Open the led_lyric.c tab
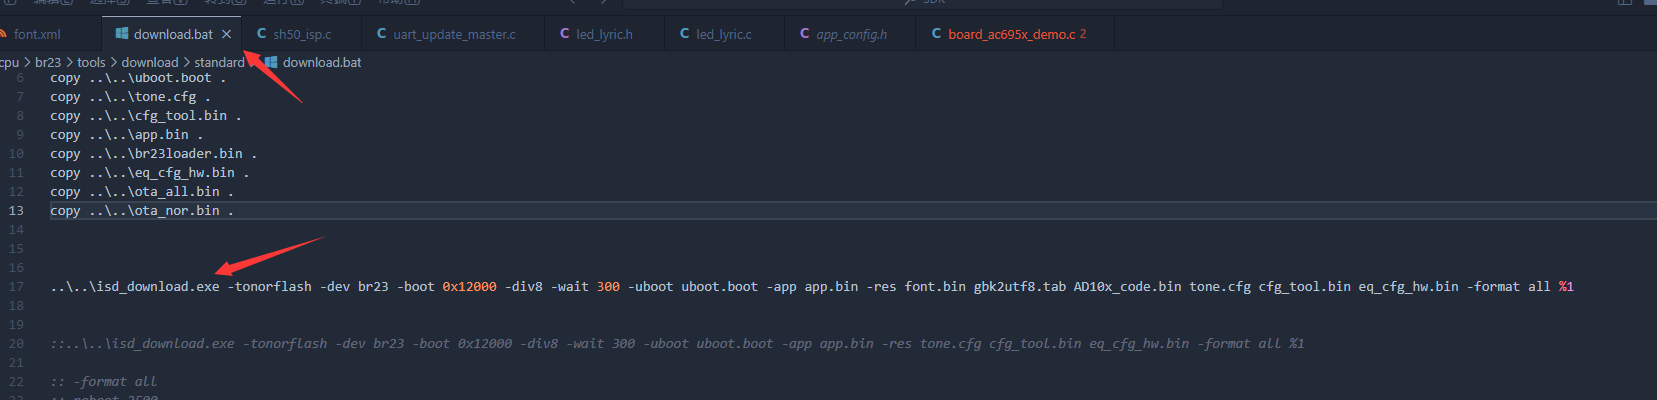Screen dimensions: 1657x400 click(x=724, y=34)
